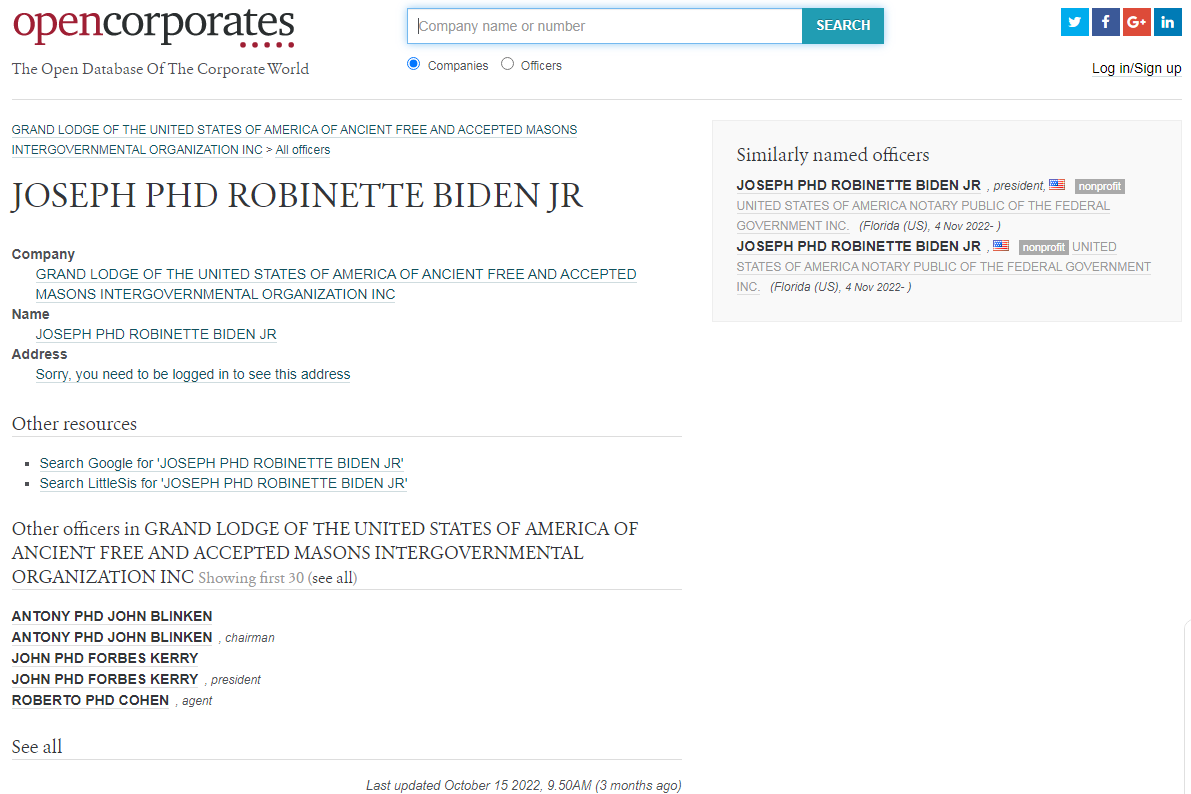Focus the Company name or number search field
Screen dimensions: 1191x794
(x=605, y=26)
